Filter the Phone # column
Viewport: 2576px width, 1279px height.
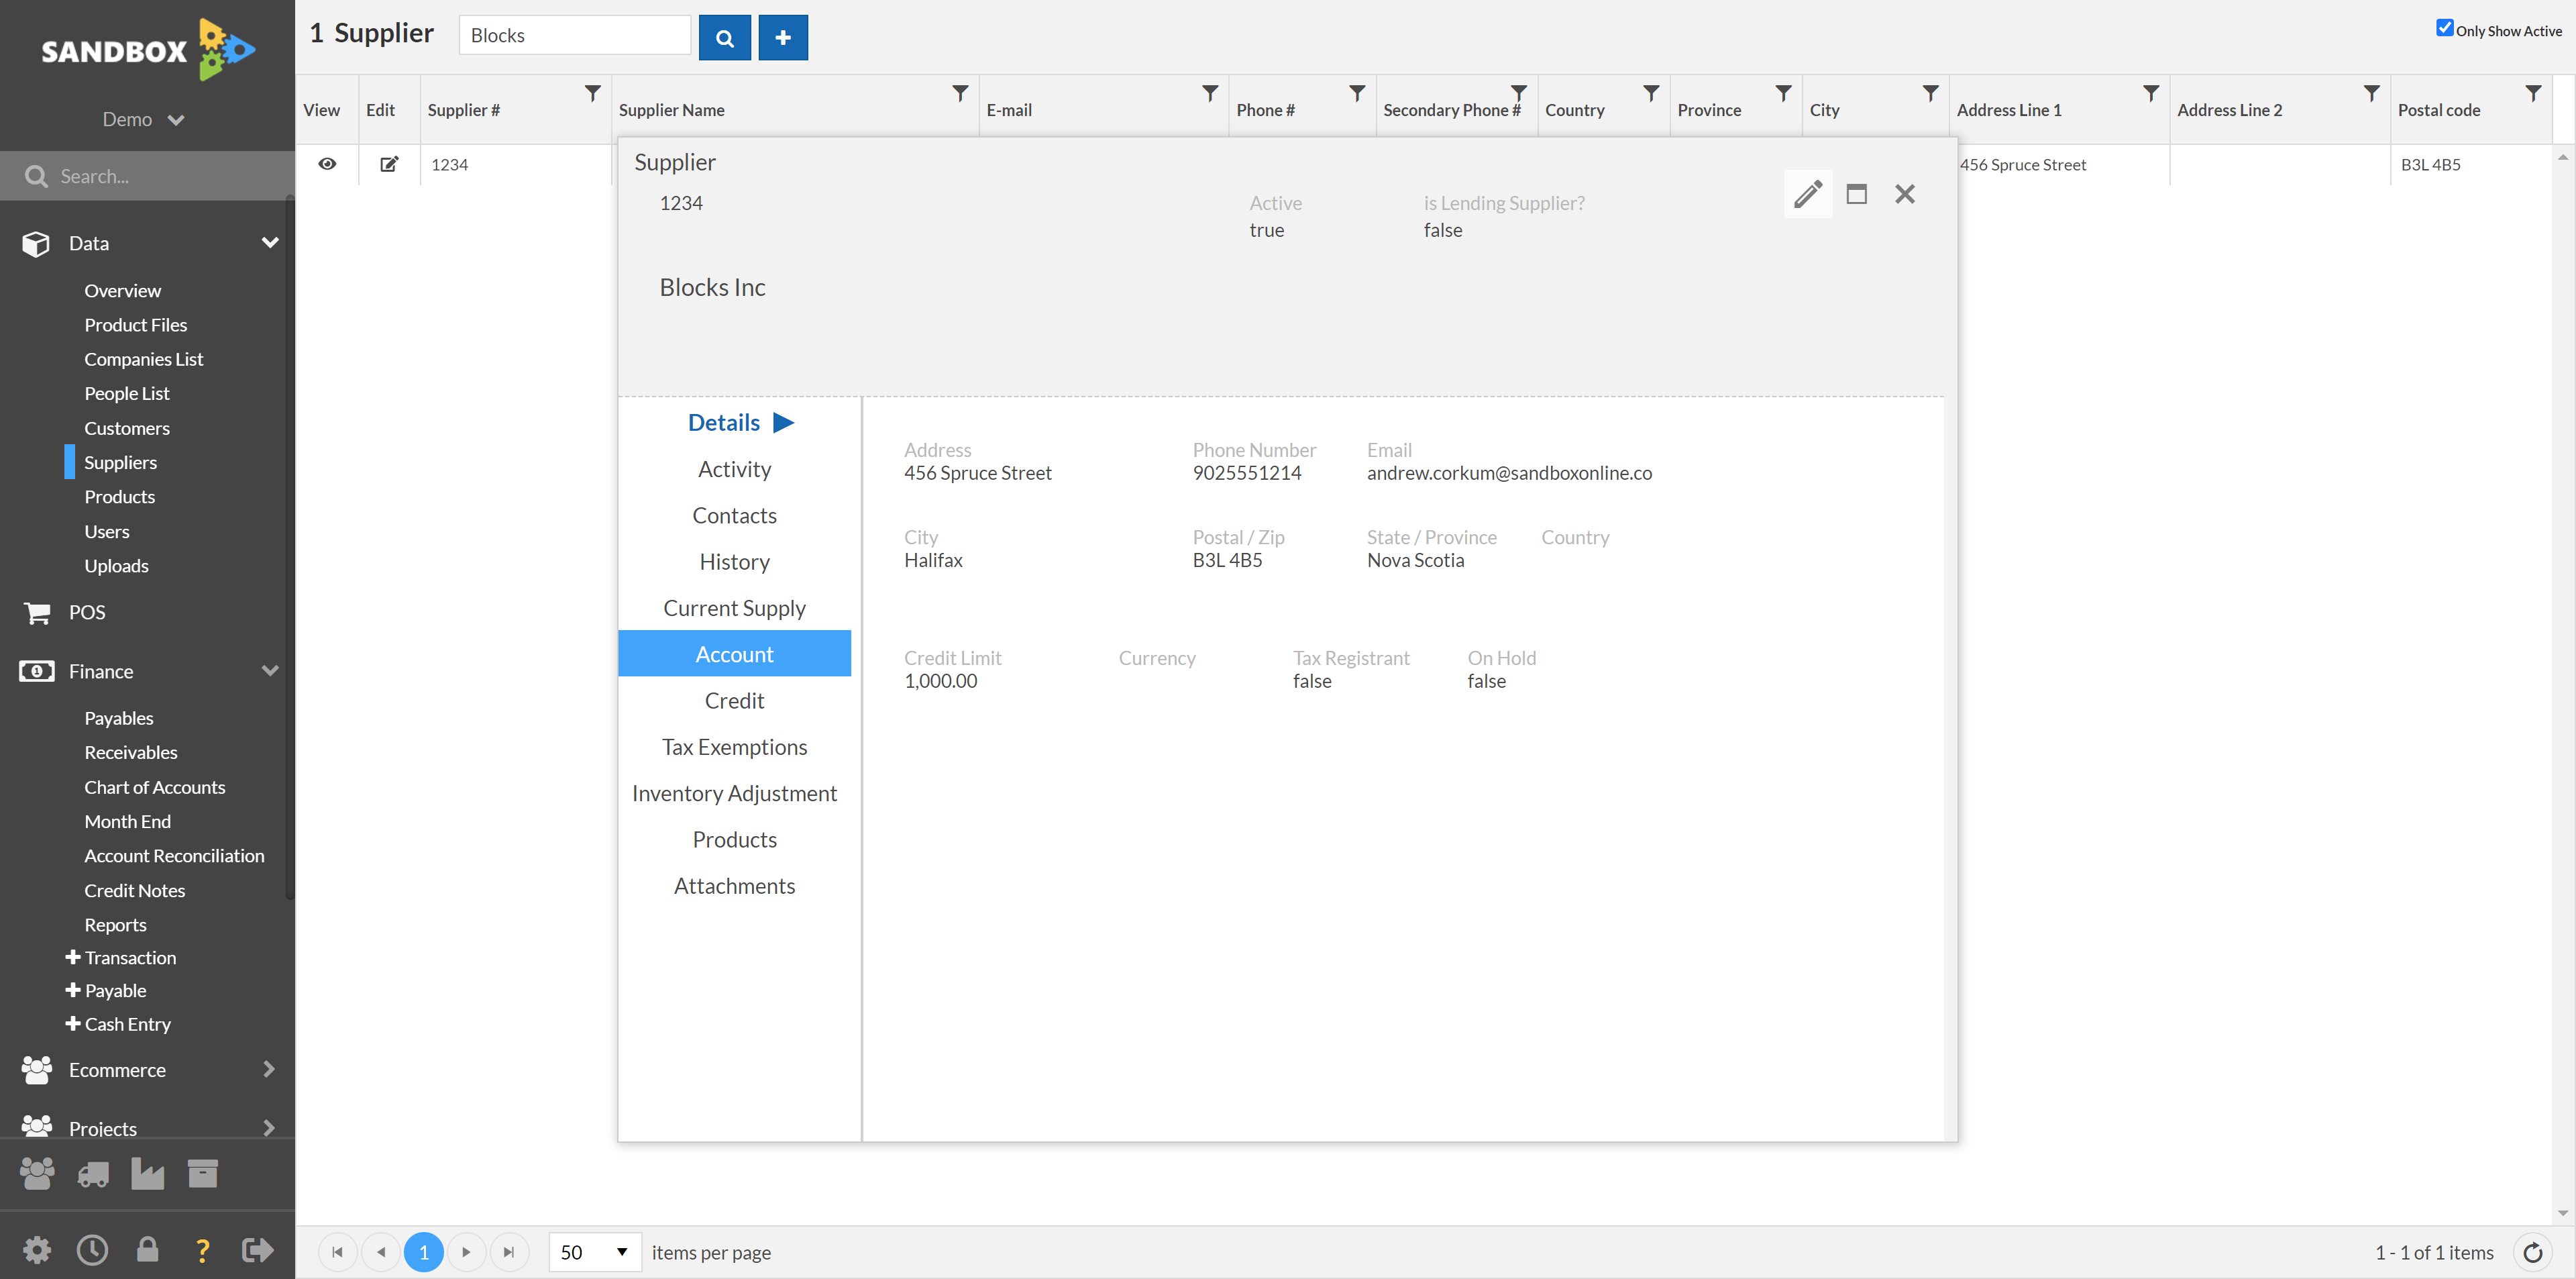(x=1357, y=93)
